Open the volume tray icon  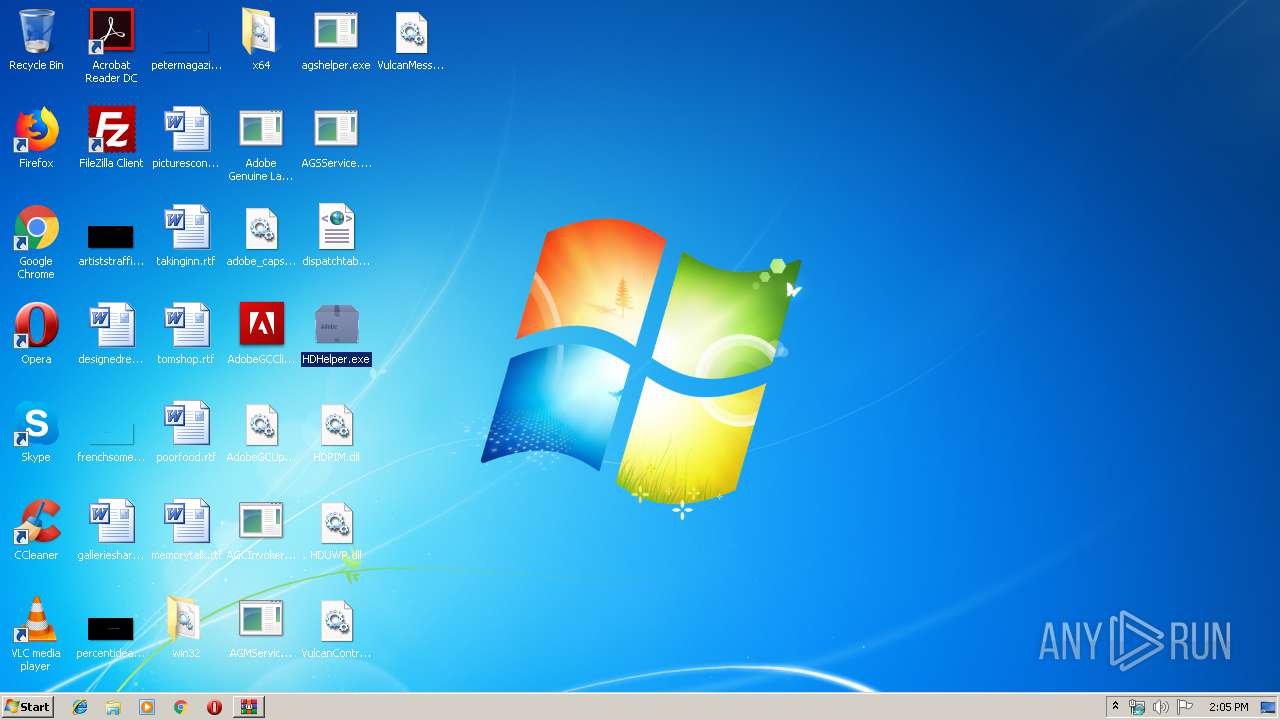1160,707
